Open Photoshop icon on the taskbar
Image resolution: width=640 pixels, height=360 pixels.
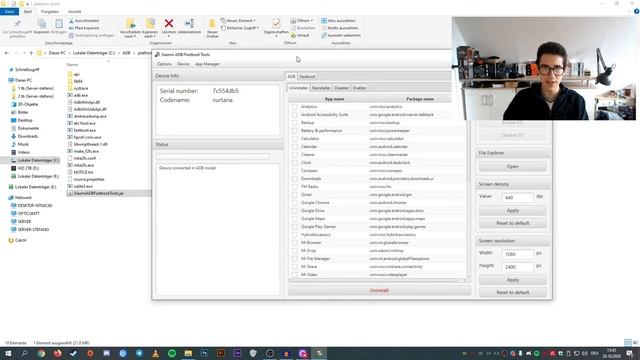[204, 353]
